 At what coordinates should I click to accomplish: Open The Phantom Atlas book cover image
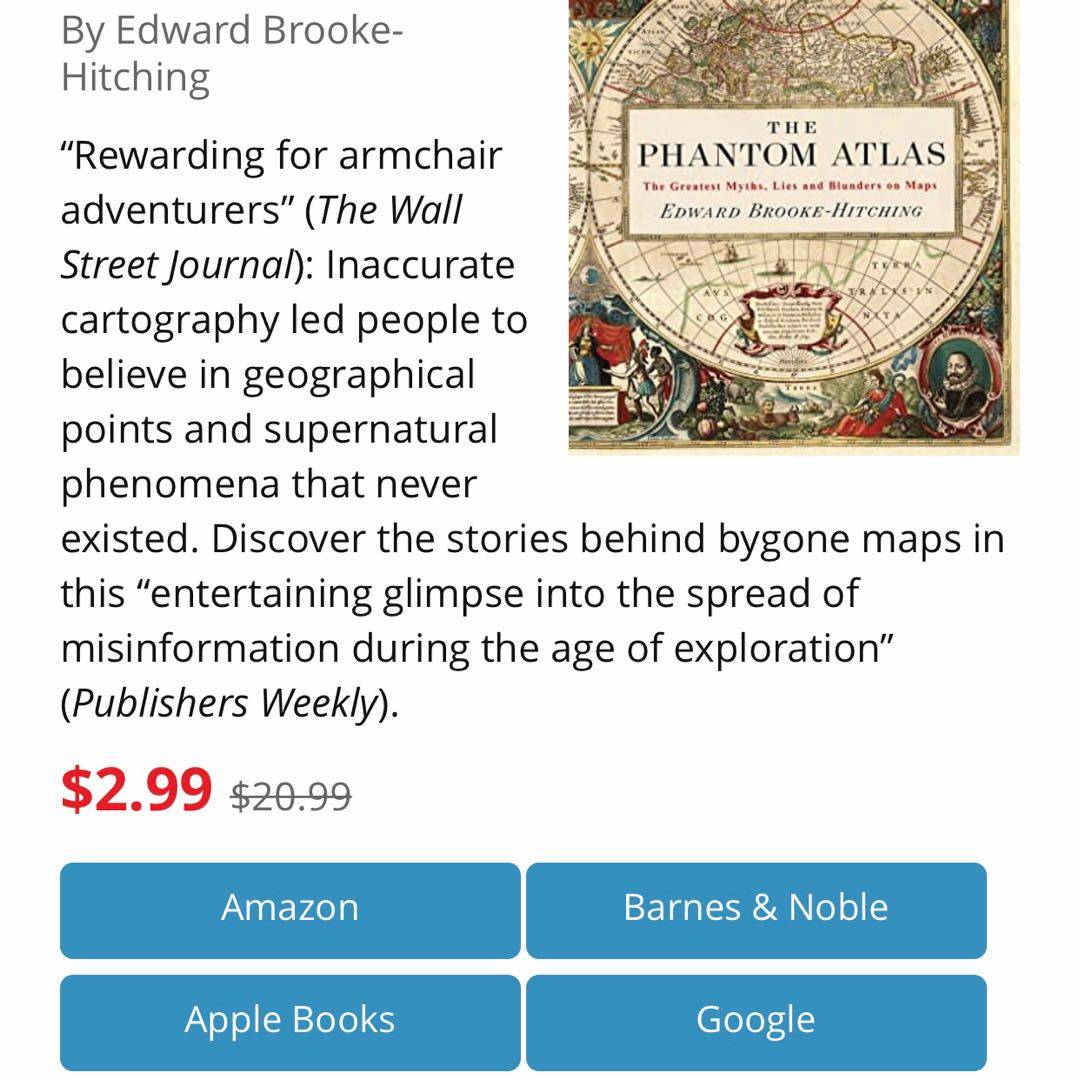pos(793,227)
